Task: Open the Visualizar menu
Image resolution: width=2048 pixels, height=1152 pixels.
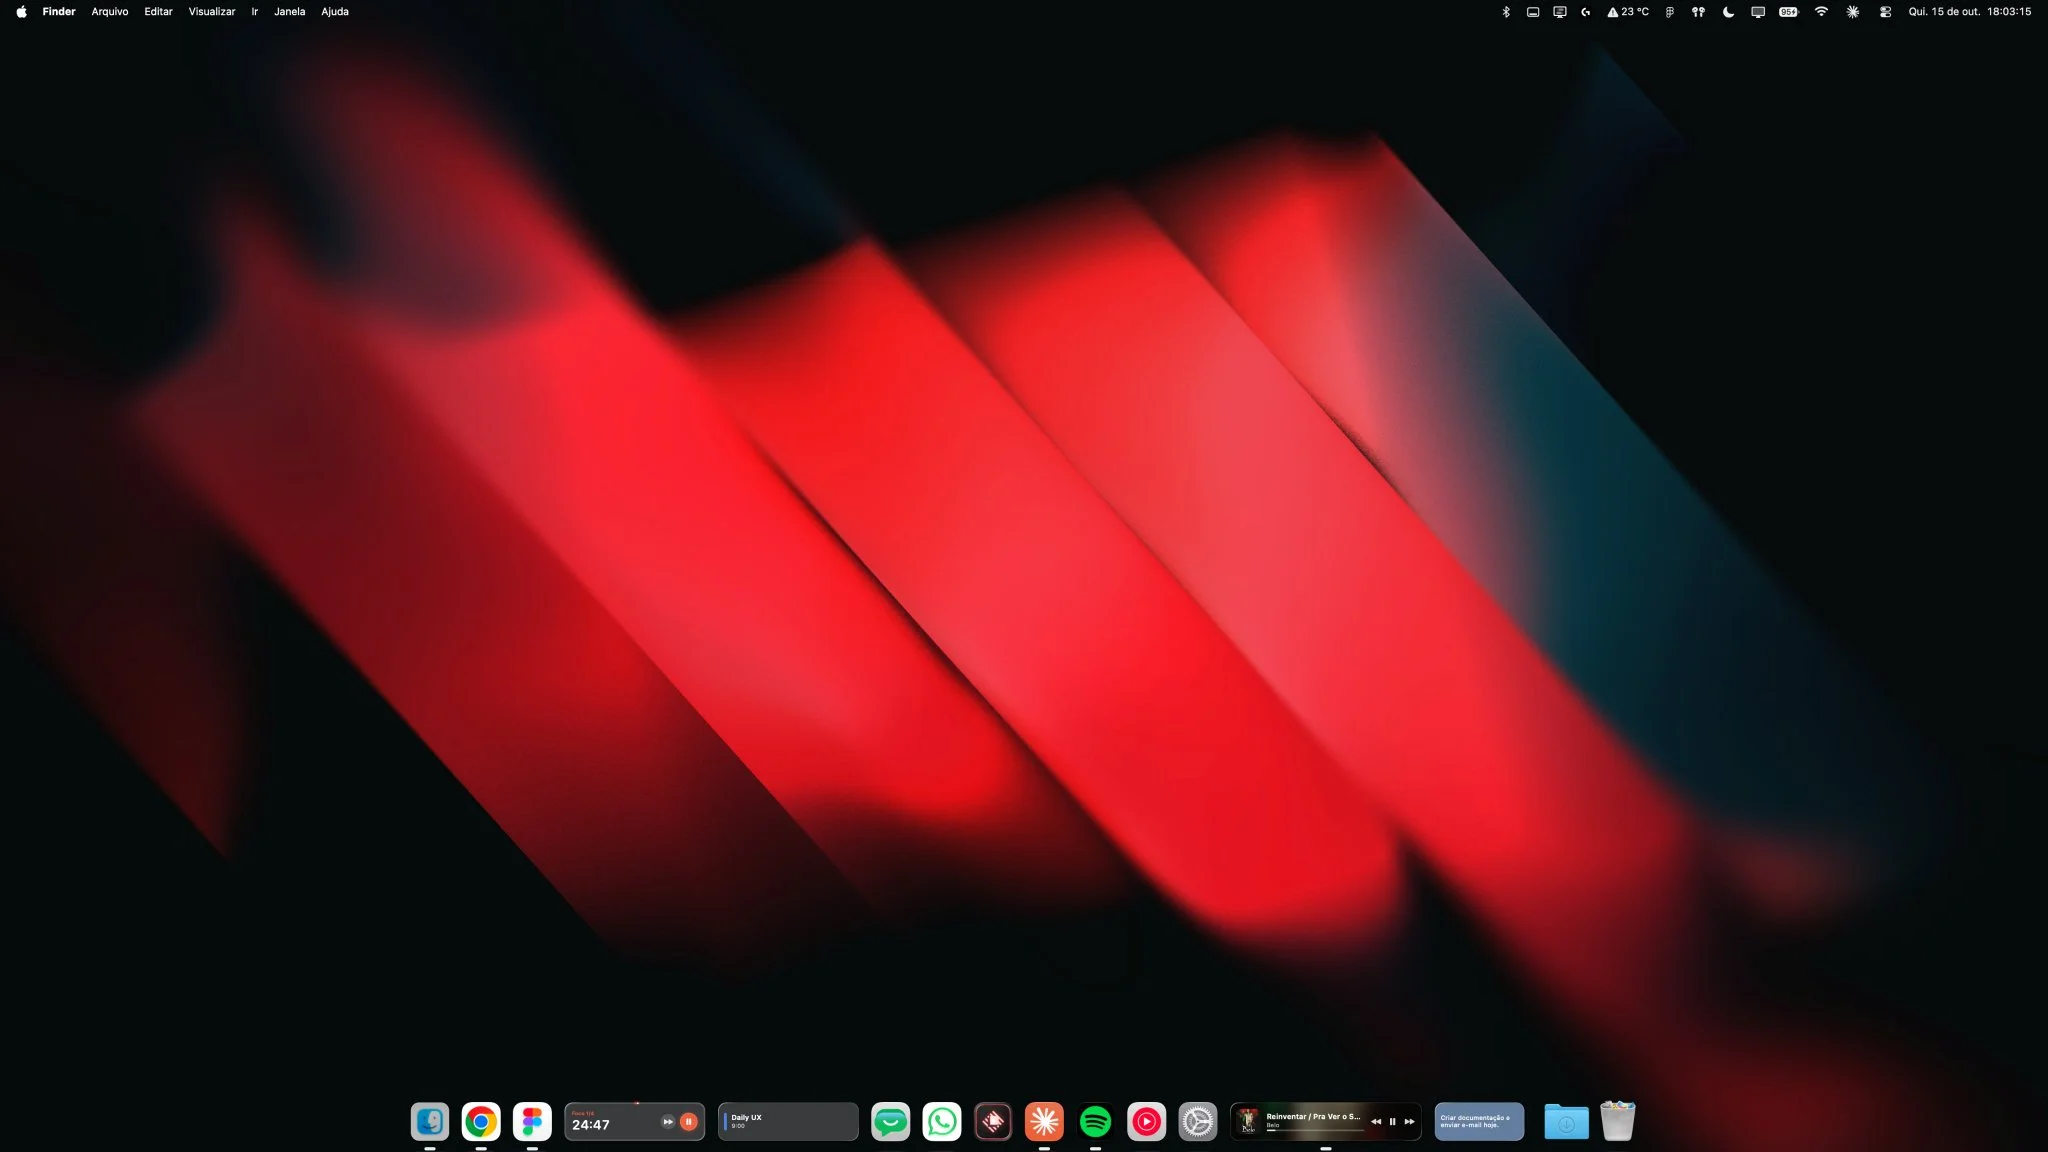Action: [212, 12]
